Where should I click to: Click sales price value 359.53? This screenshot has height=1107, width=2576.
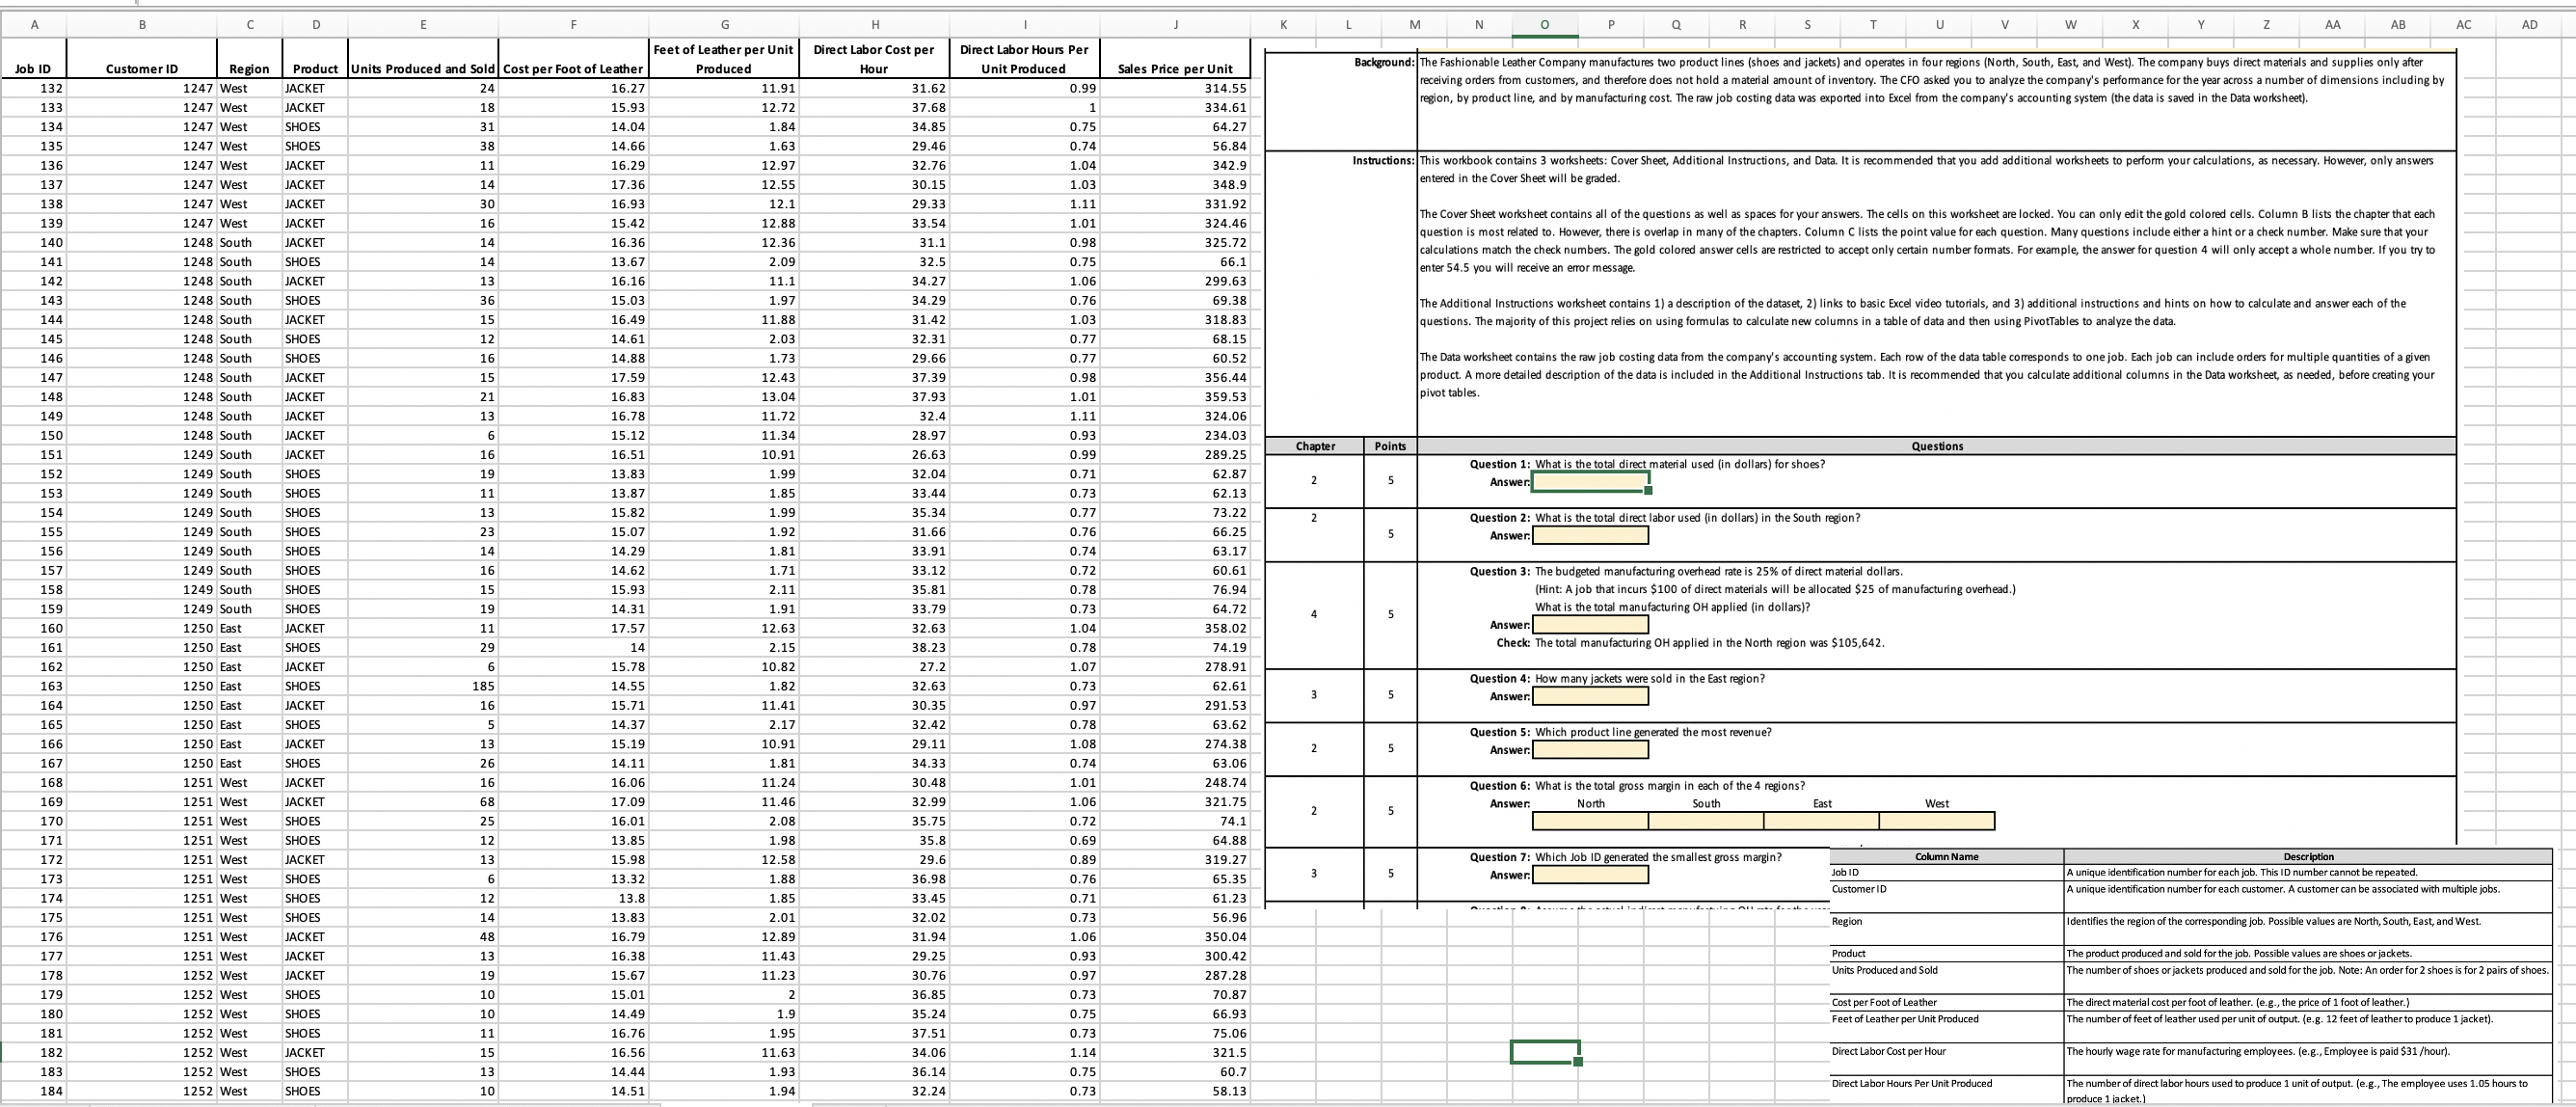click(1175, 397)
